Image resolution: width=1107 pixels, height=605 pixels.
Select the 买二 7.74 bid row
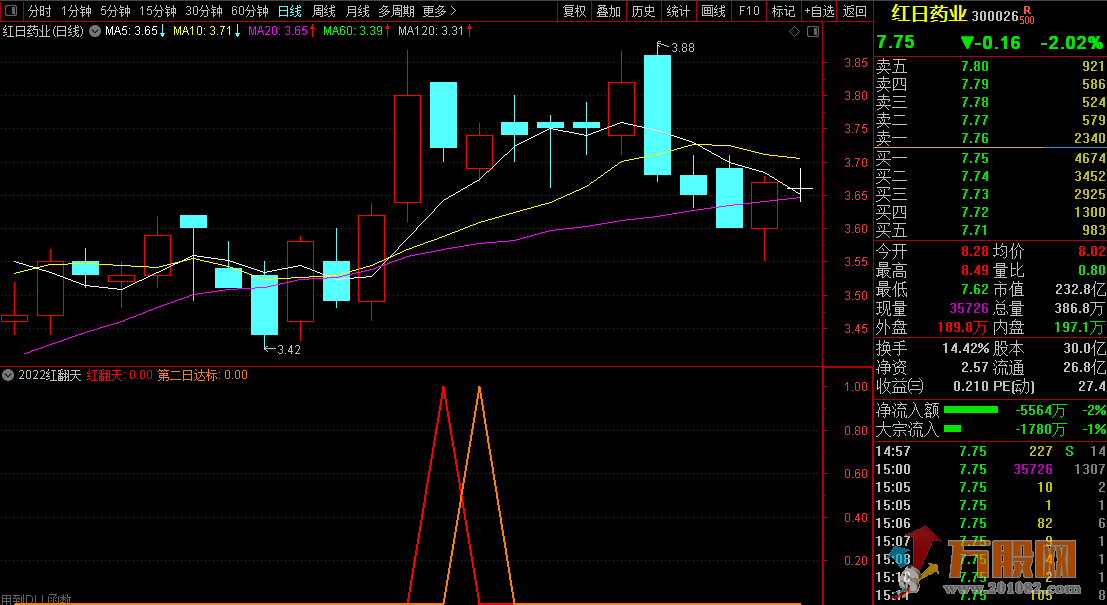point(990,176)
